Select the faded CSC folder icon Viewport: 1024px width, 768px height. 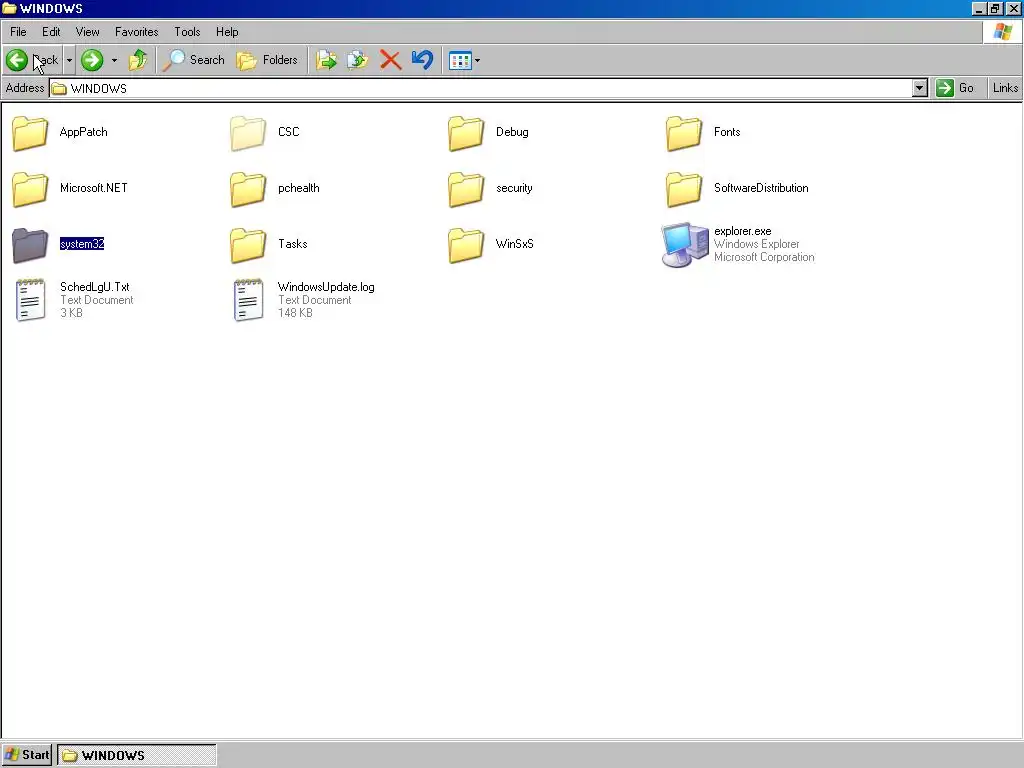pos(248,133)
